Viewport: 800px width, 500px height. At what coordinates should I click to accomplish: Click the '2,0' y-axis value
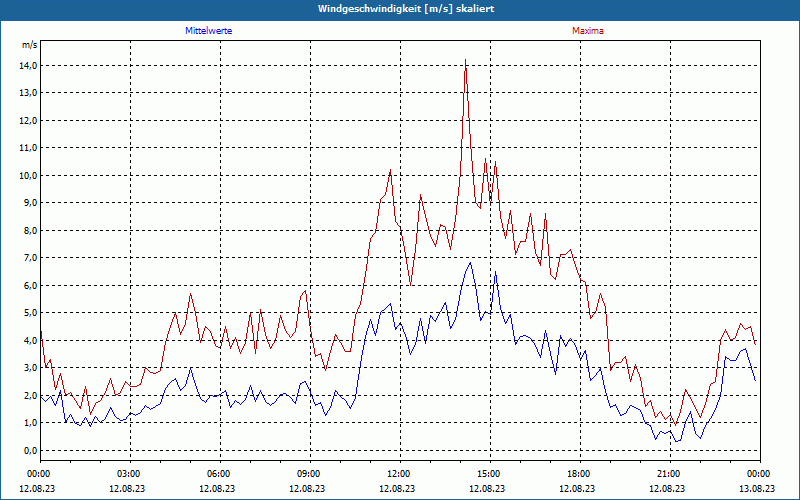(29, 395)
